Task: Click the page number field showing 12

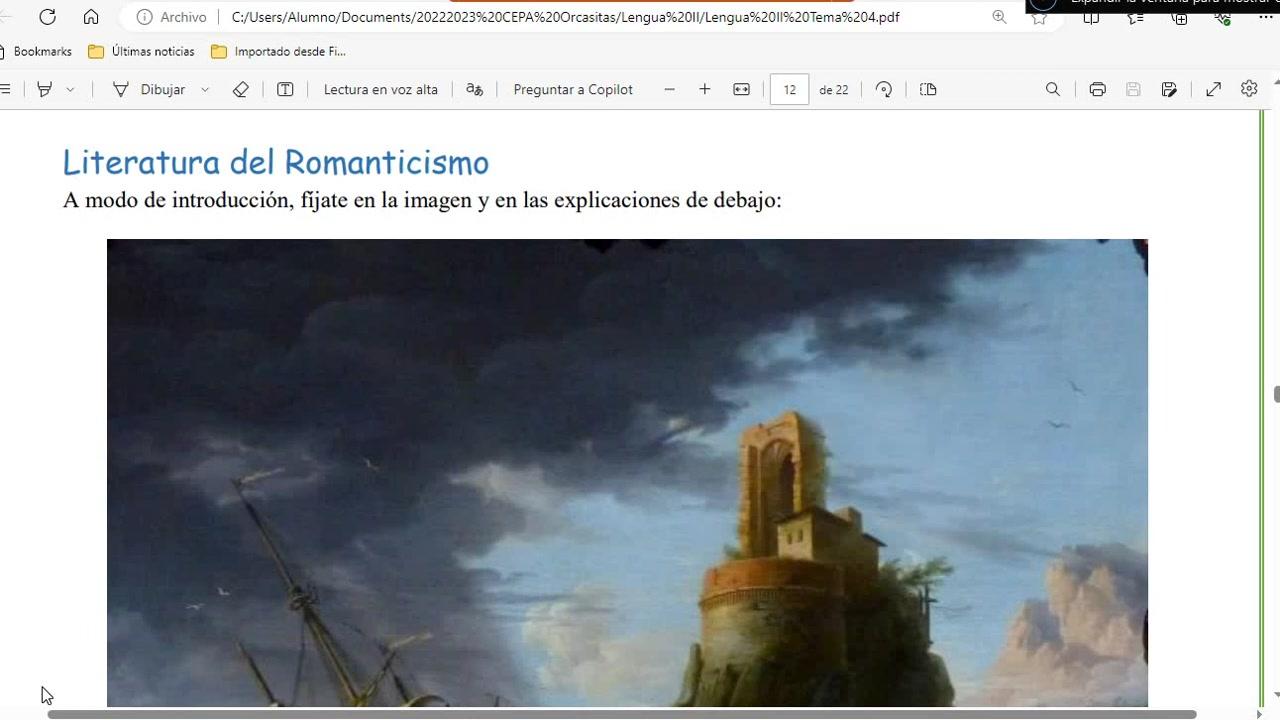Action: click(789, 89)
